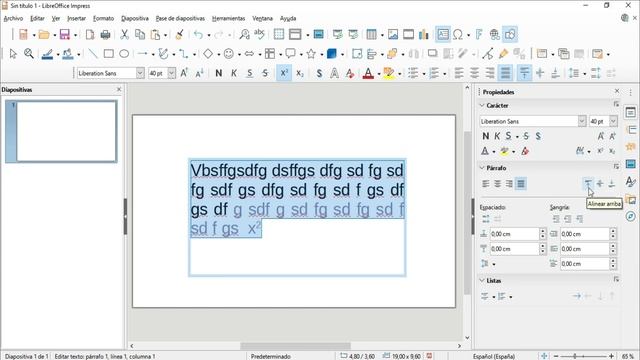Click the Undo arrow icon

pos(198,35)
